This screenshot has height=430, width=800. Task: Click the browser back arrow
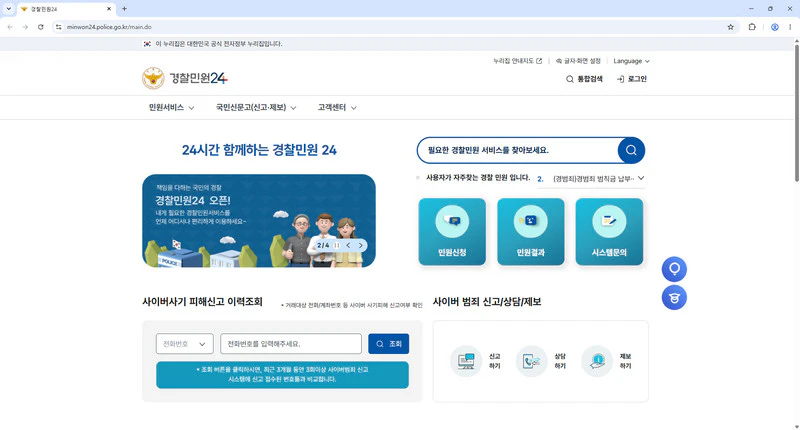[x=10, y=27]
